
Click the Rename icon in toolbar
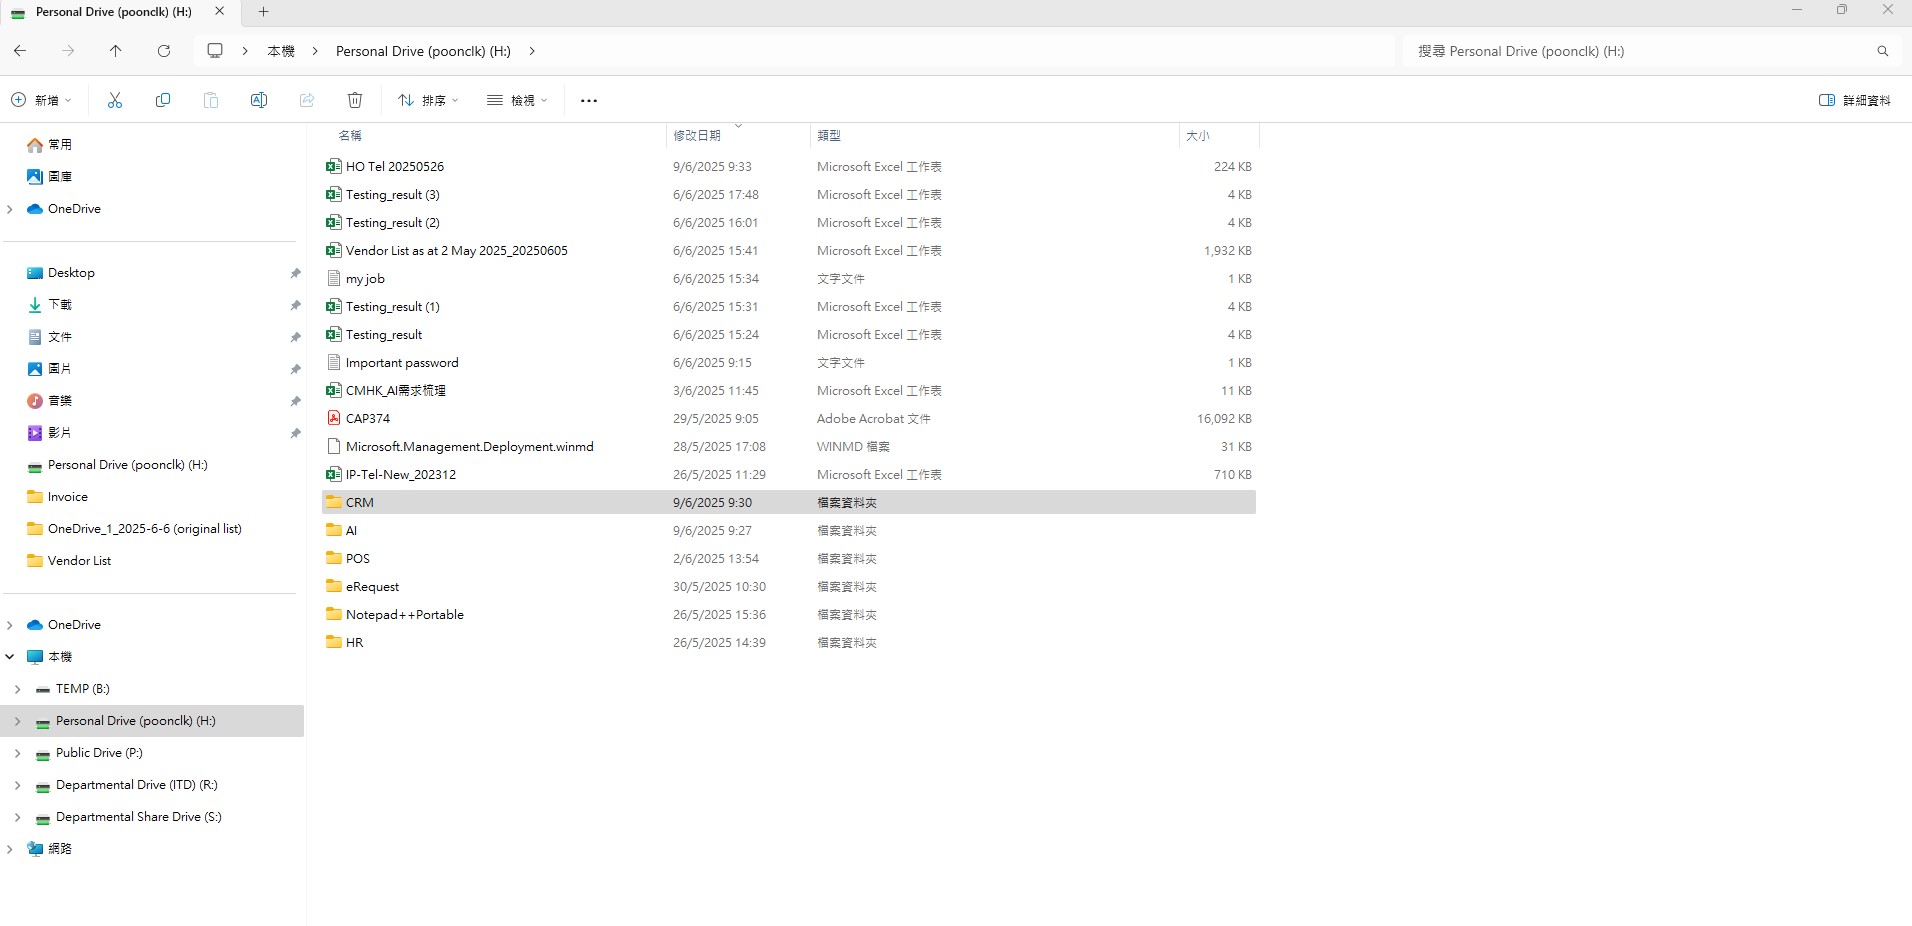tap(259, 100)
